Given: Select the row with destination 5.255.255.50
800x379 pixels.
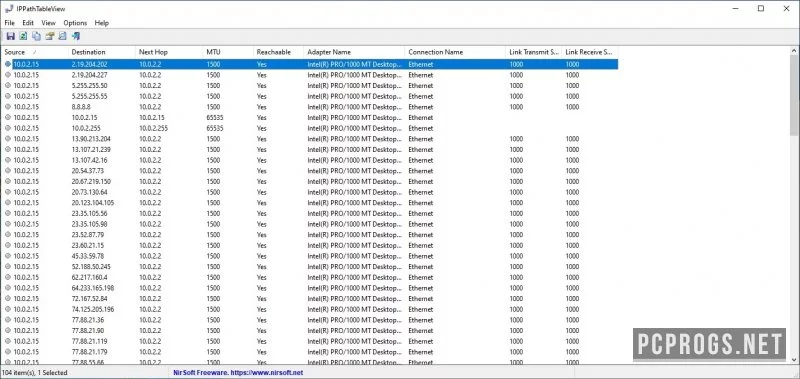Looking at the screenshot, I should point(309,86).
